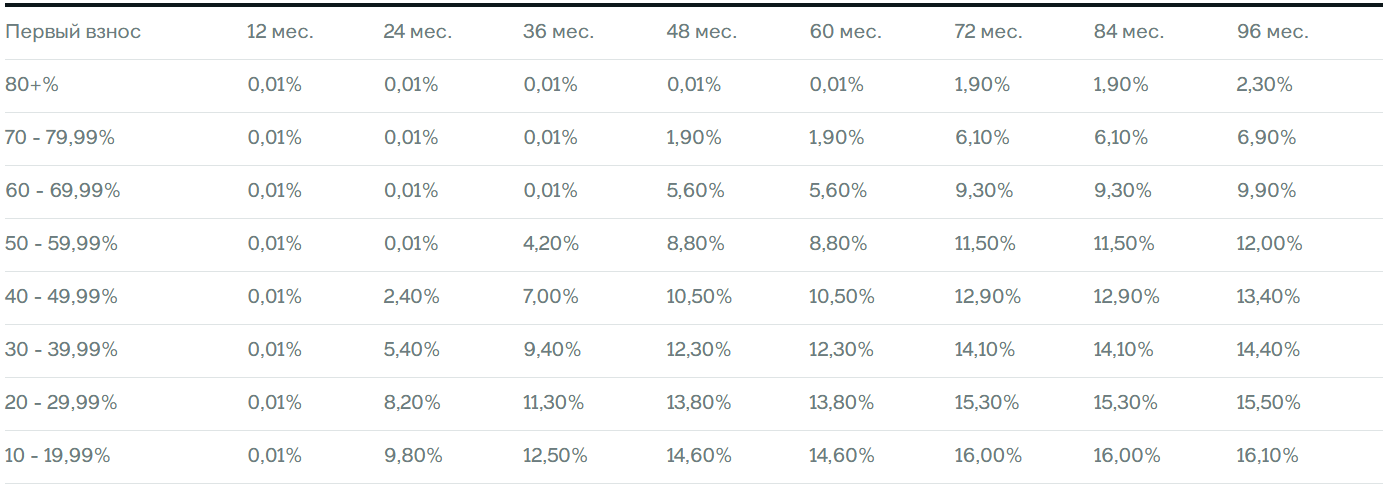The width and height of the screenshot is (1387, 493).
Task: Click the "48 мес." column header
Action: point(702,32)
